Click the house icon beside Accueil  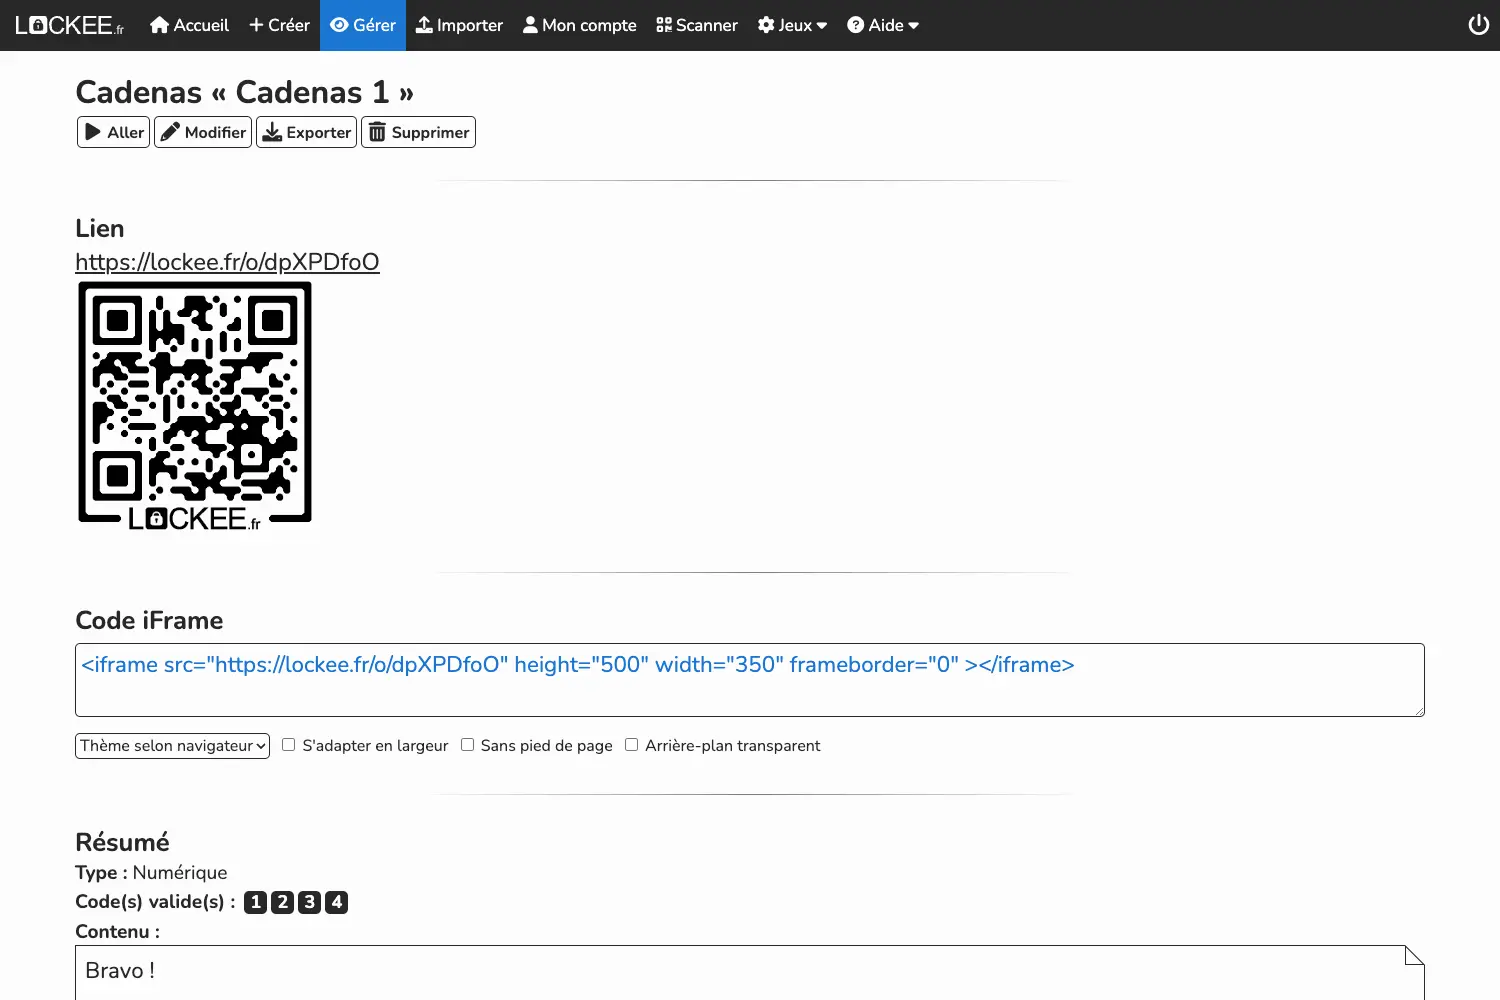pos(159,25)
